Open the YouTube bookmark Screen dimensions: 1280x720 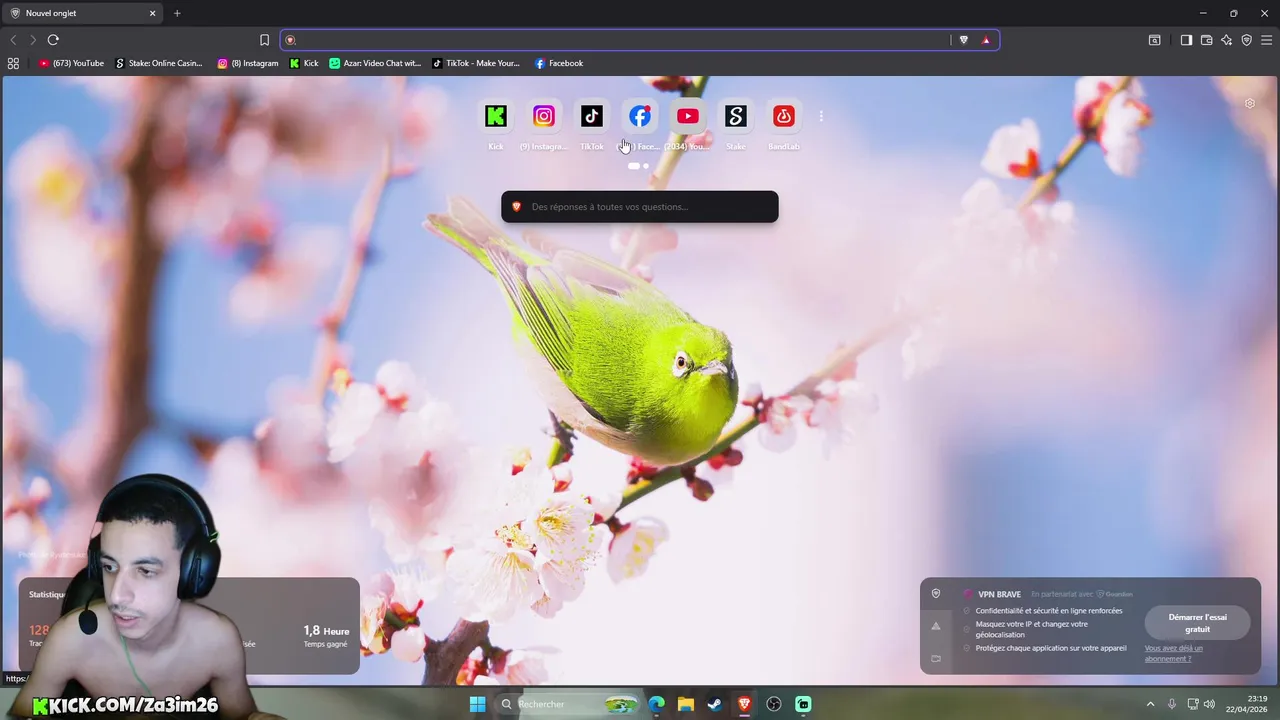(x=71, y=63)
